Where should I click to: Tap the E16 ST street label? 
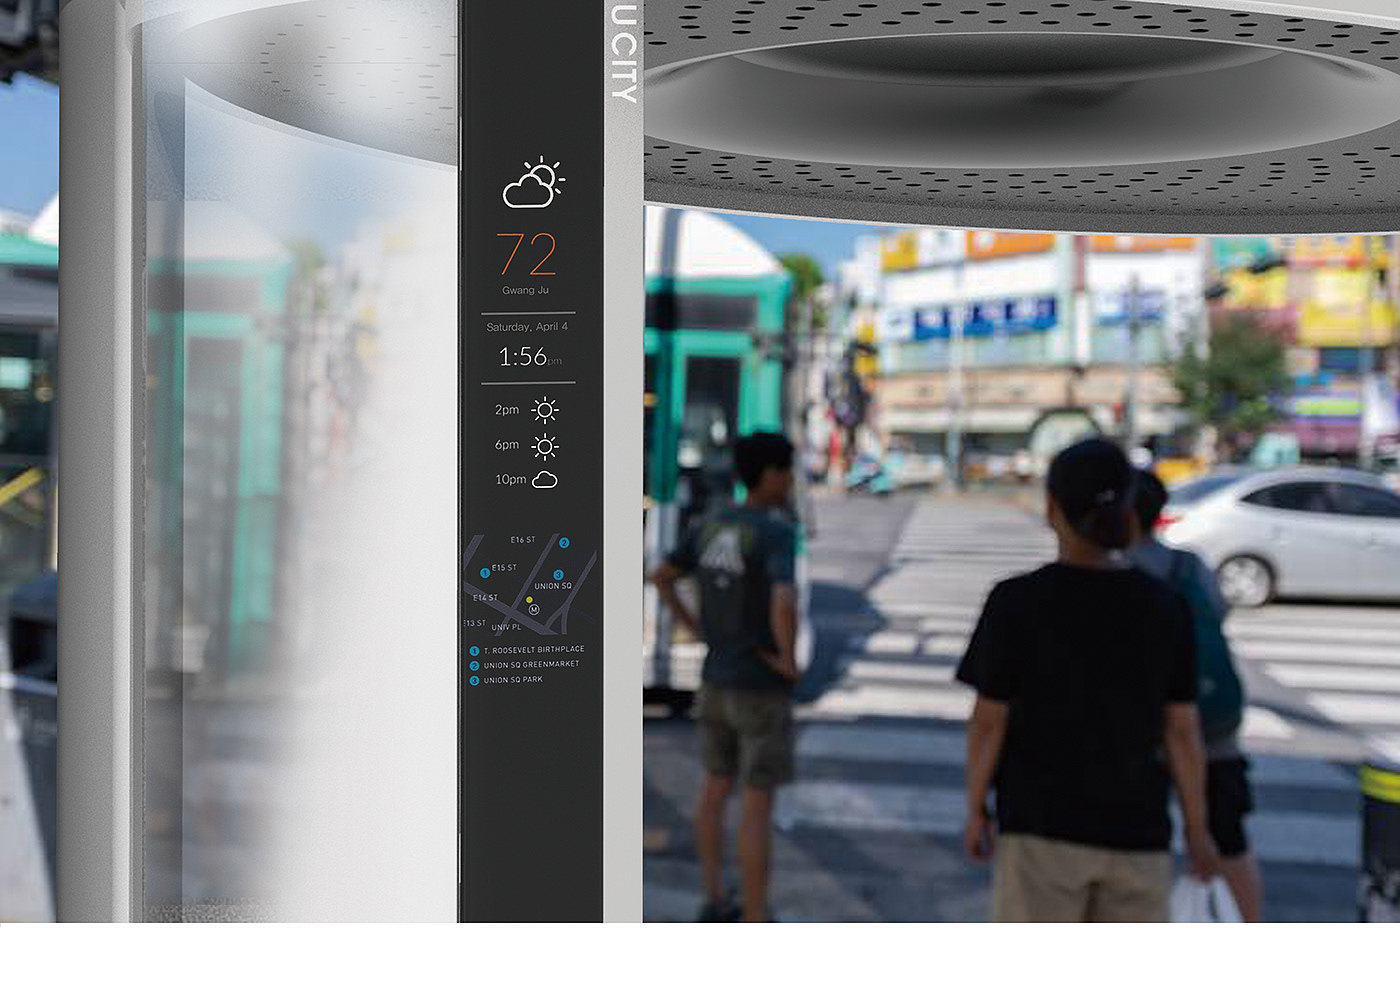click(523, 540)
